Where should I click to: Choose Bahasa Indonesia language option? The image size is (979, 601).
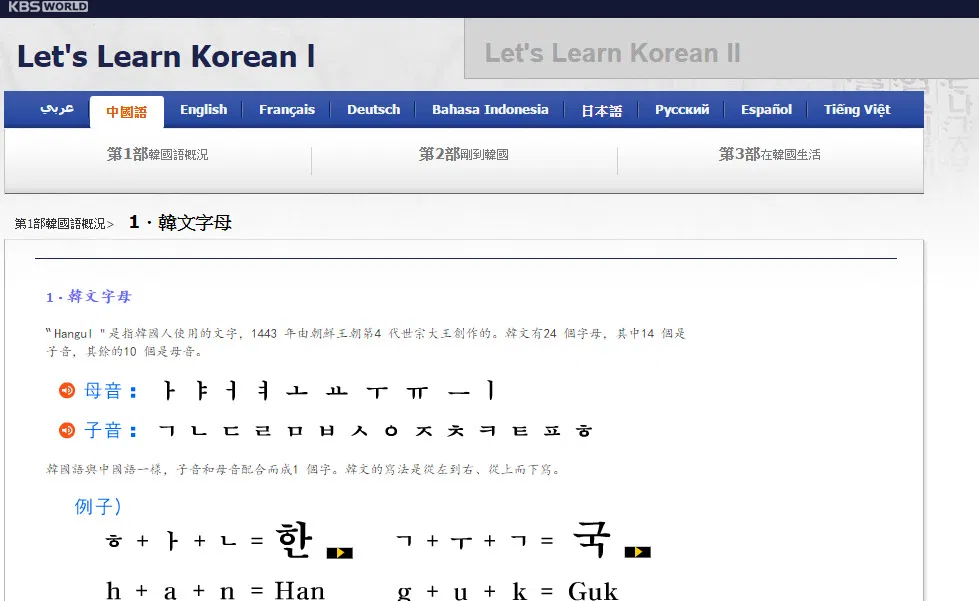pyautogui.click(x=490, y=110)
